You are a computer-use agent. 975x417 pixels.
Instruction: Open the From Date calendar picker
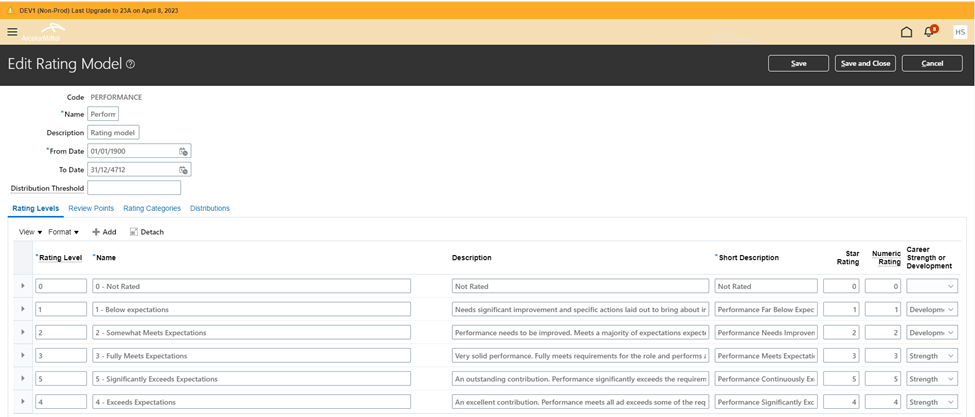(183, 151)
